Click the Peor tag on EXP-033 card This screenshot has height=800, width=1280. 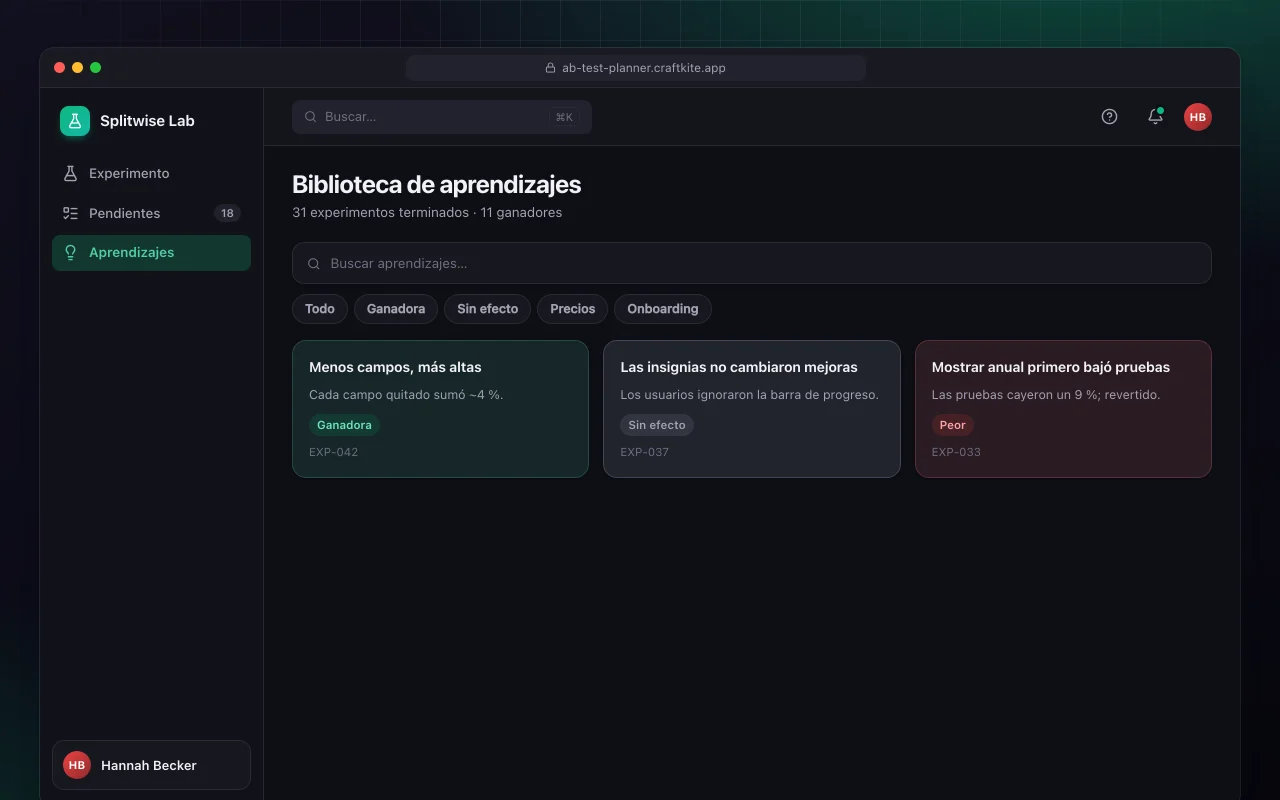click(x=953, y=425)
